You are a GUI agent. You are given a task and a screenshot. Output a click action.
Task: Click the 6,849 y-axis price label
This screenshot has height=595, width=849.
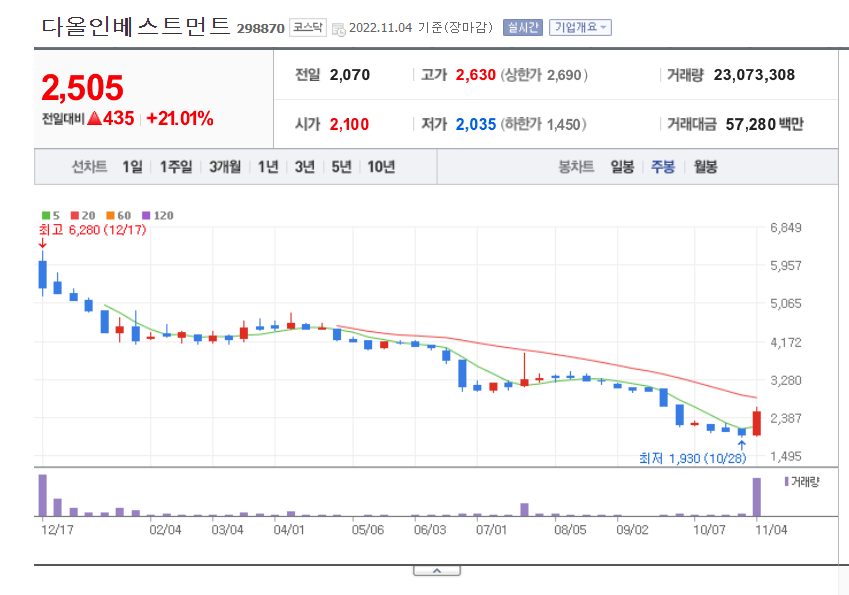786,228
